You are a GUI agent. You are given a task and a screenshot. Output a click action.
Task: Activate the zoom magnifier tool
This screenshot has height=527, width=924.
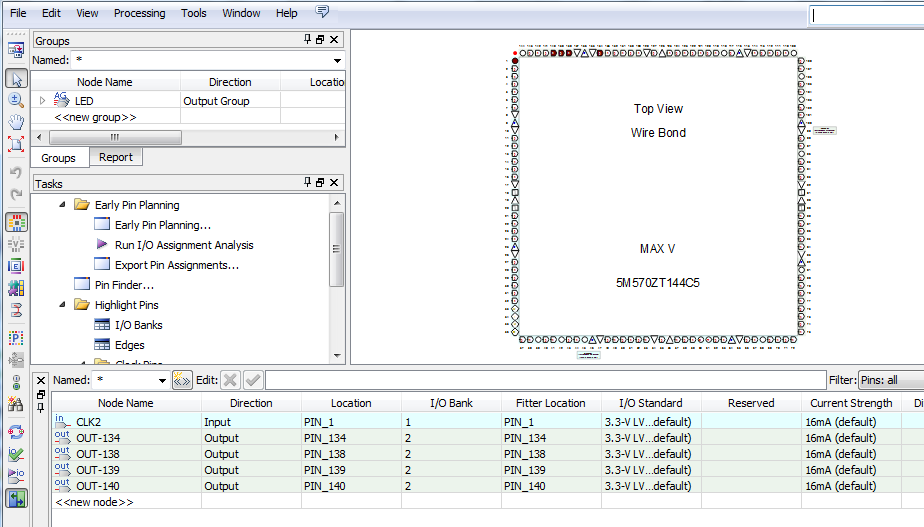point(16,100)
